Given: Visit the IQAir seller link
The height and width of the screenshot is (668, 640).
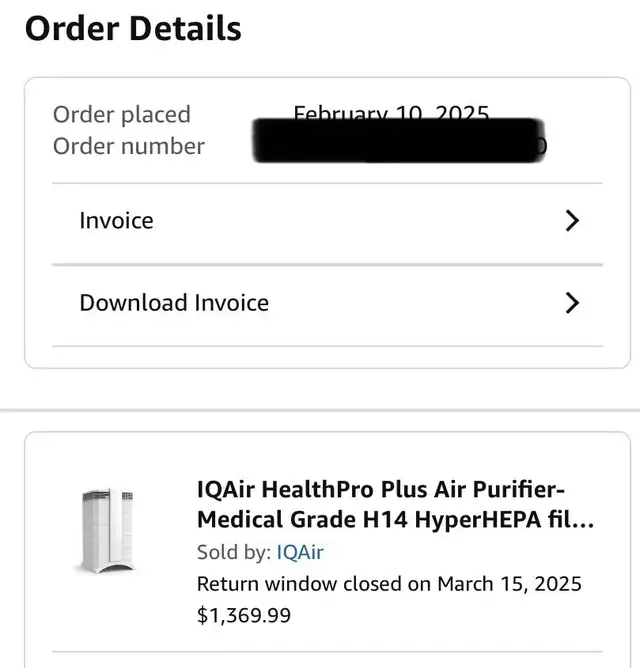Looking at the screenshot, I should coord(300,552).
